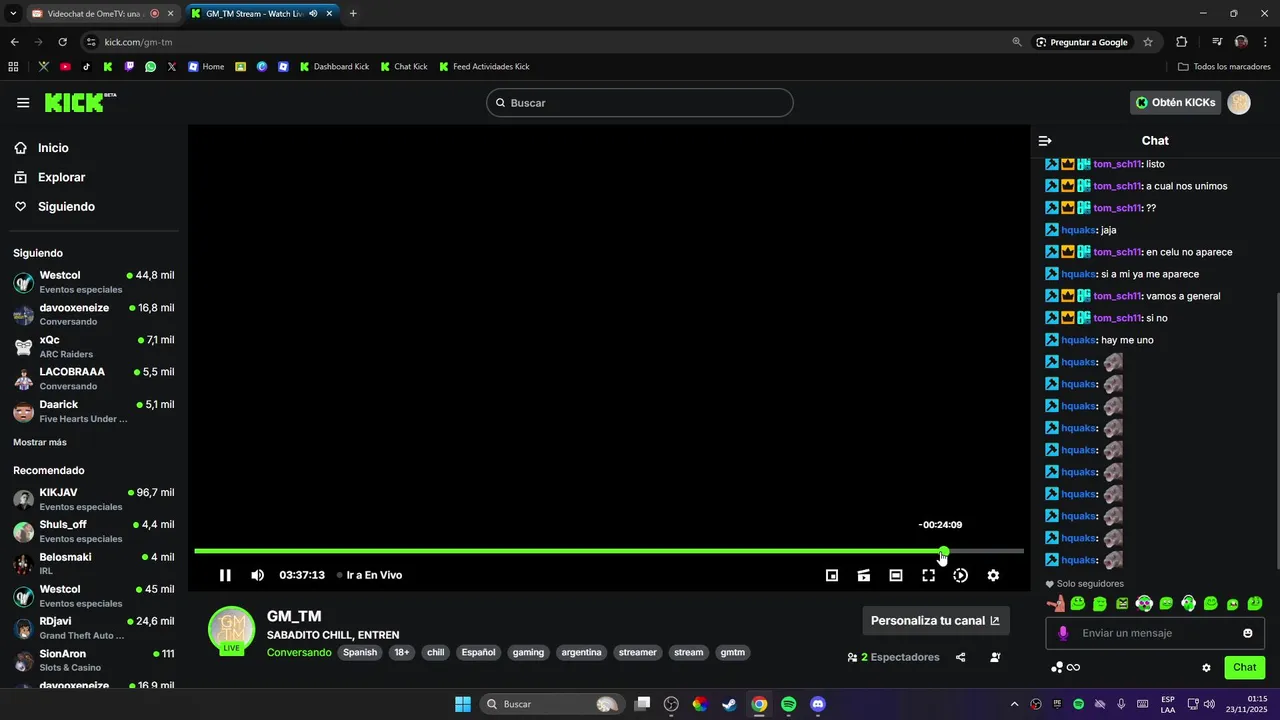This screenshot has width=1280, height=720.
Task: Click 'Obtén KICKs' button
Action: [x=1175, y=103]
